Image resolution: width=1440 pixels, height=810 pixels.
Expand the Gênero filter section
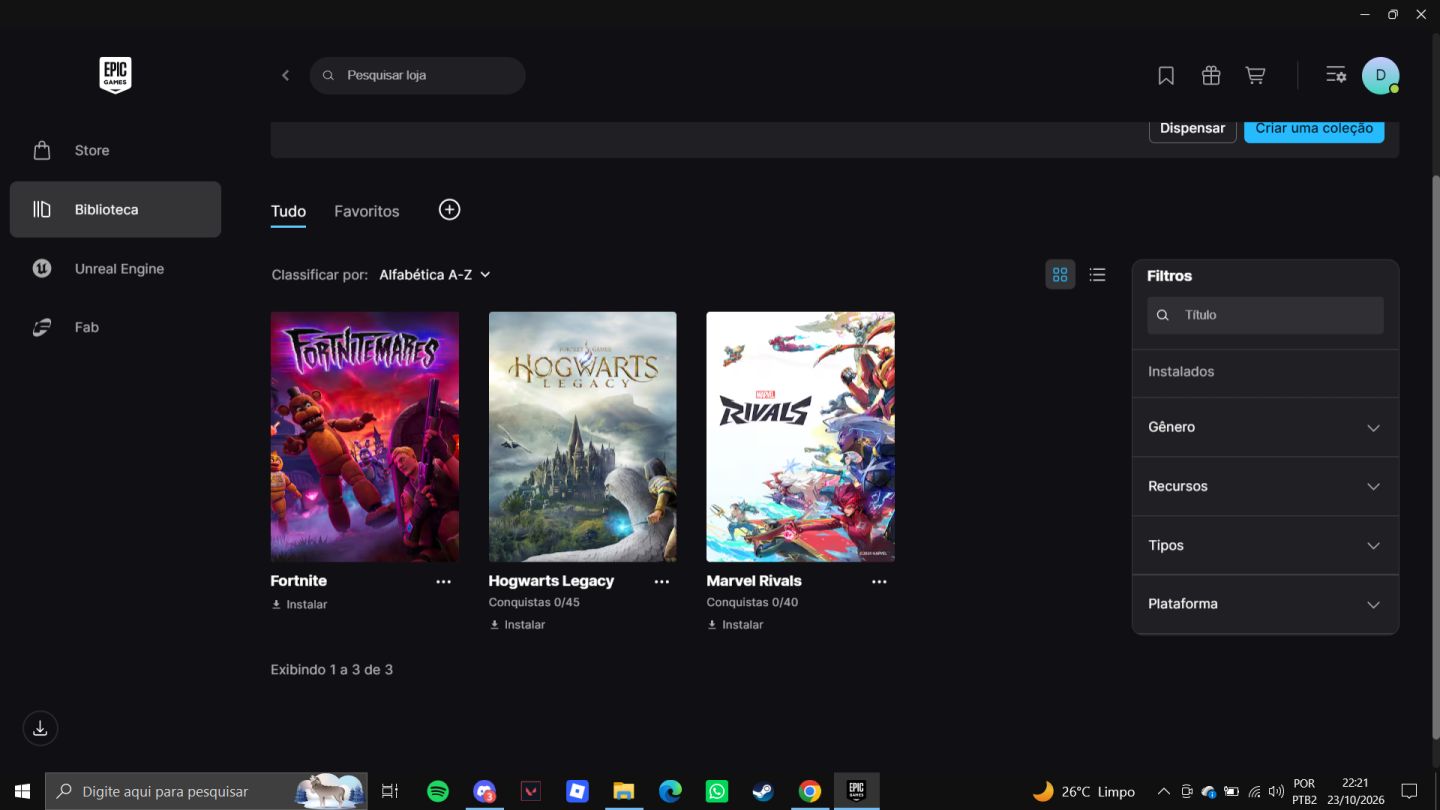click(1265, 427)
